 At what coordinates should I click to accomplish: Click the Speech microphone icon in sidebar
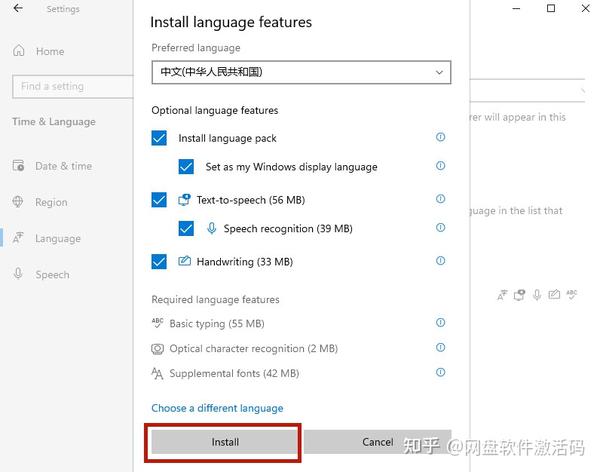click(18, 273)
